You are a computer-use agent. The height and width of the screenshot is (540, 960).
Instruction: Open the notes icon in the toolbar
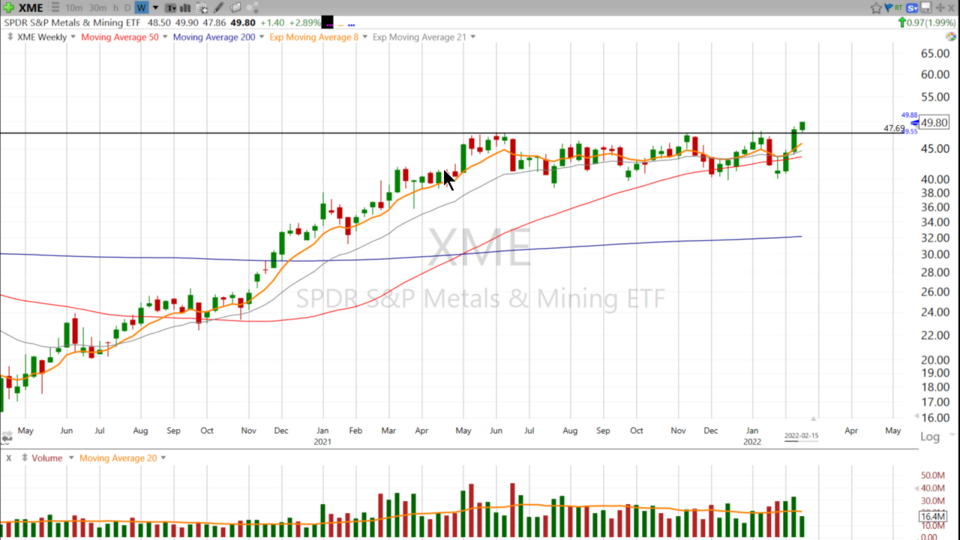236,8
